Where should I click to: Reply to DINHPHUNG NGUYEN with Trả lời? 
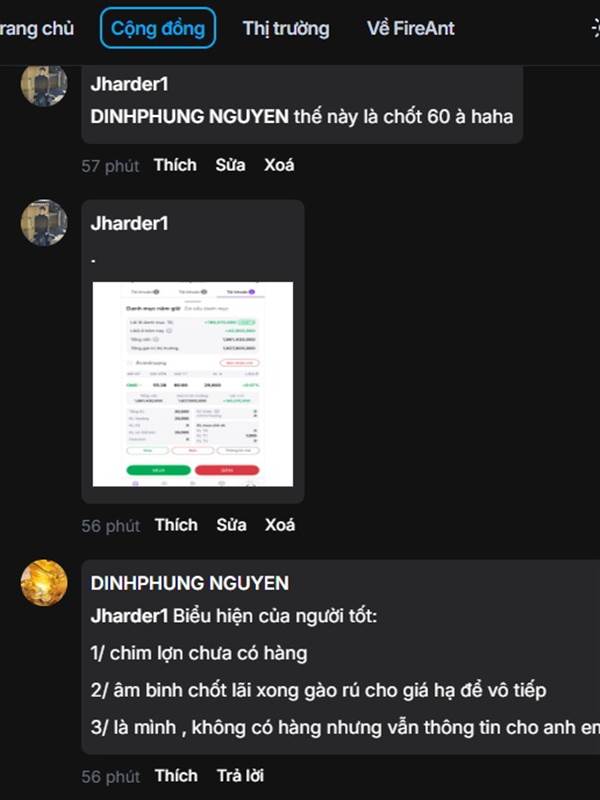[x=240, y=776]
